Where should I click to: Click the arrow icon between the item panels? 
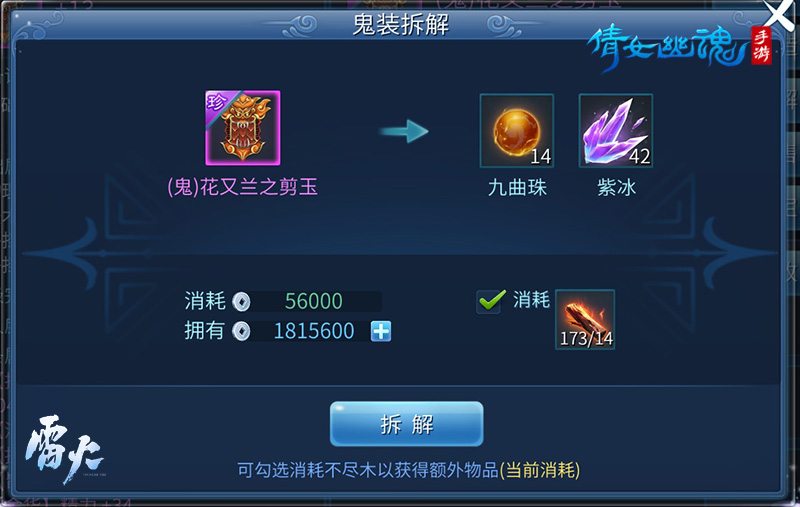click(405, 131)
